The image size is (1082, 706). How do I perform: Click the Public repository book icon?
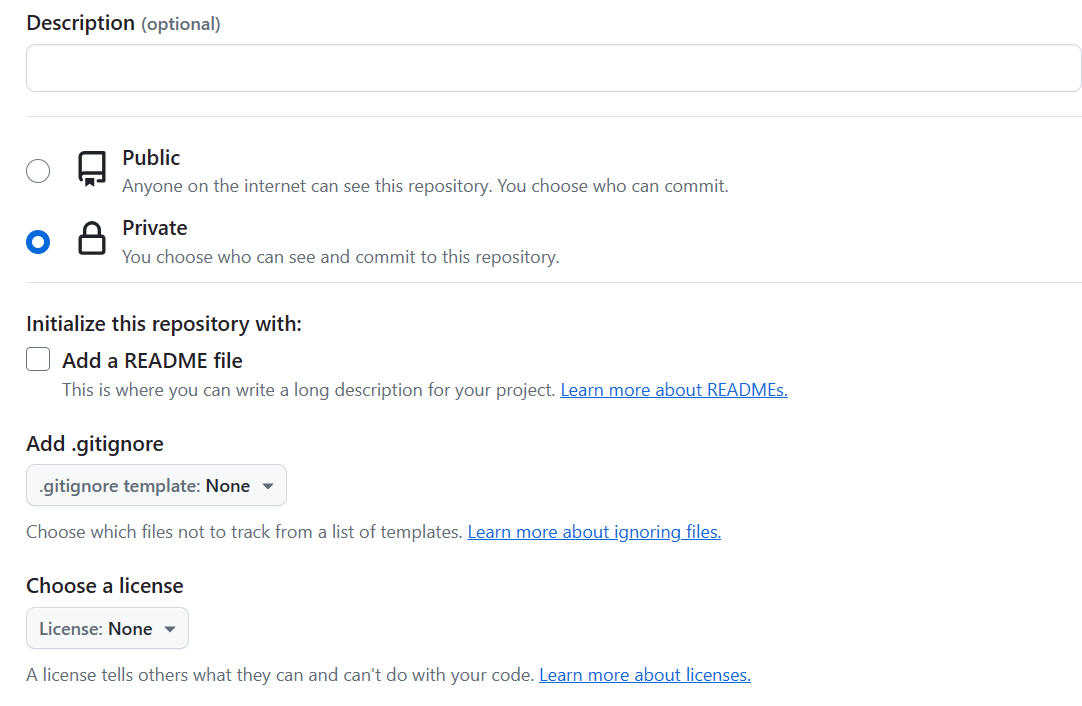tap(92, 169)
